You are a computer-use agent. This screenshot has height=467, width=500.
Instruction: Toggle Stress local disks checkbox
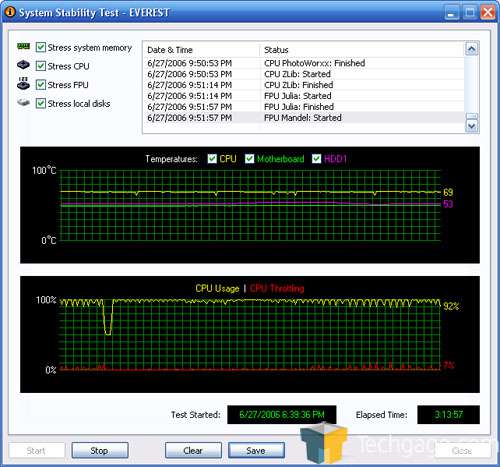pos(41,103)
